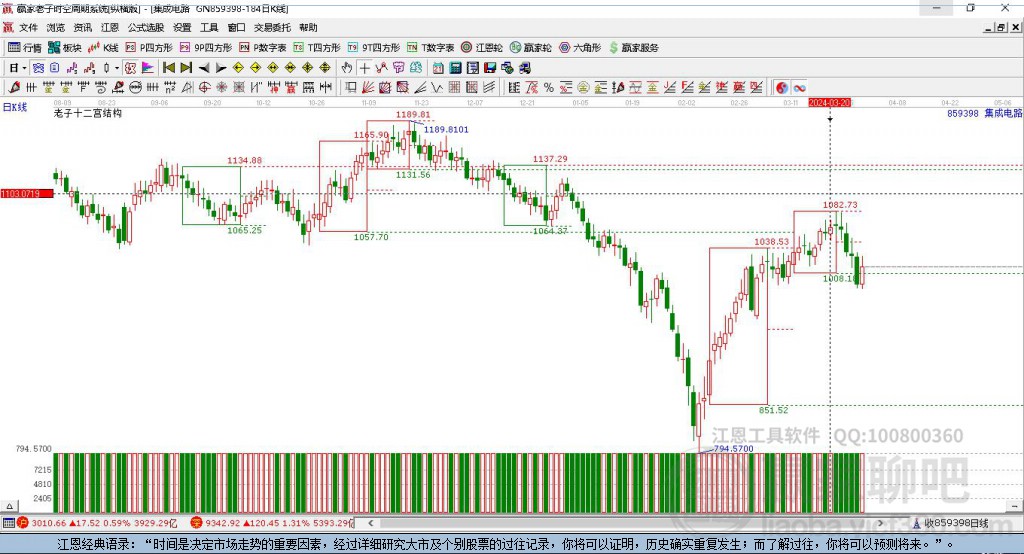Screen dimensions: 1024x554
Task: Restore the inner chart window
Action: (x=1001, y=27)
